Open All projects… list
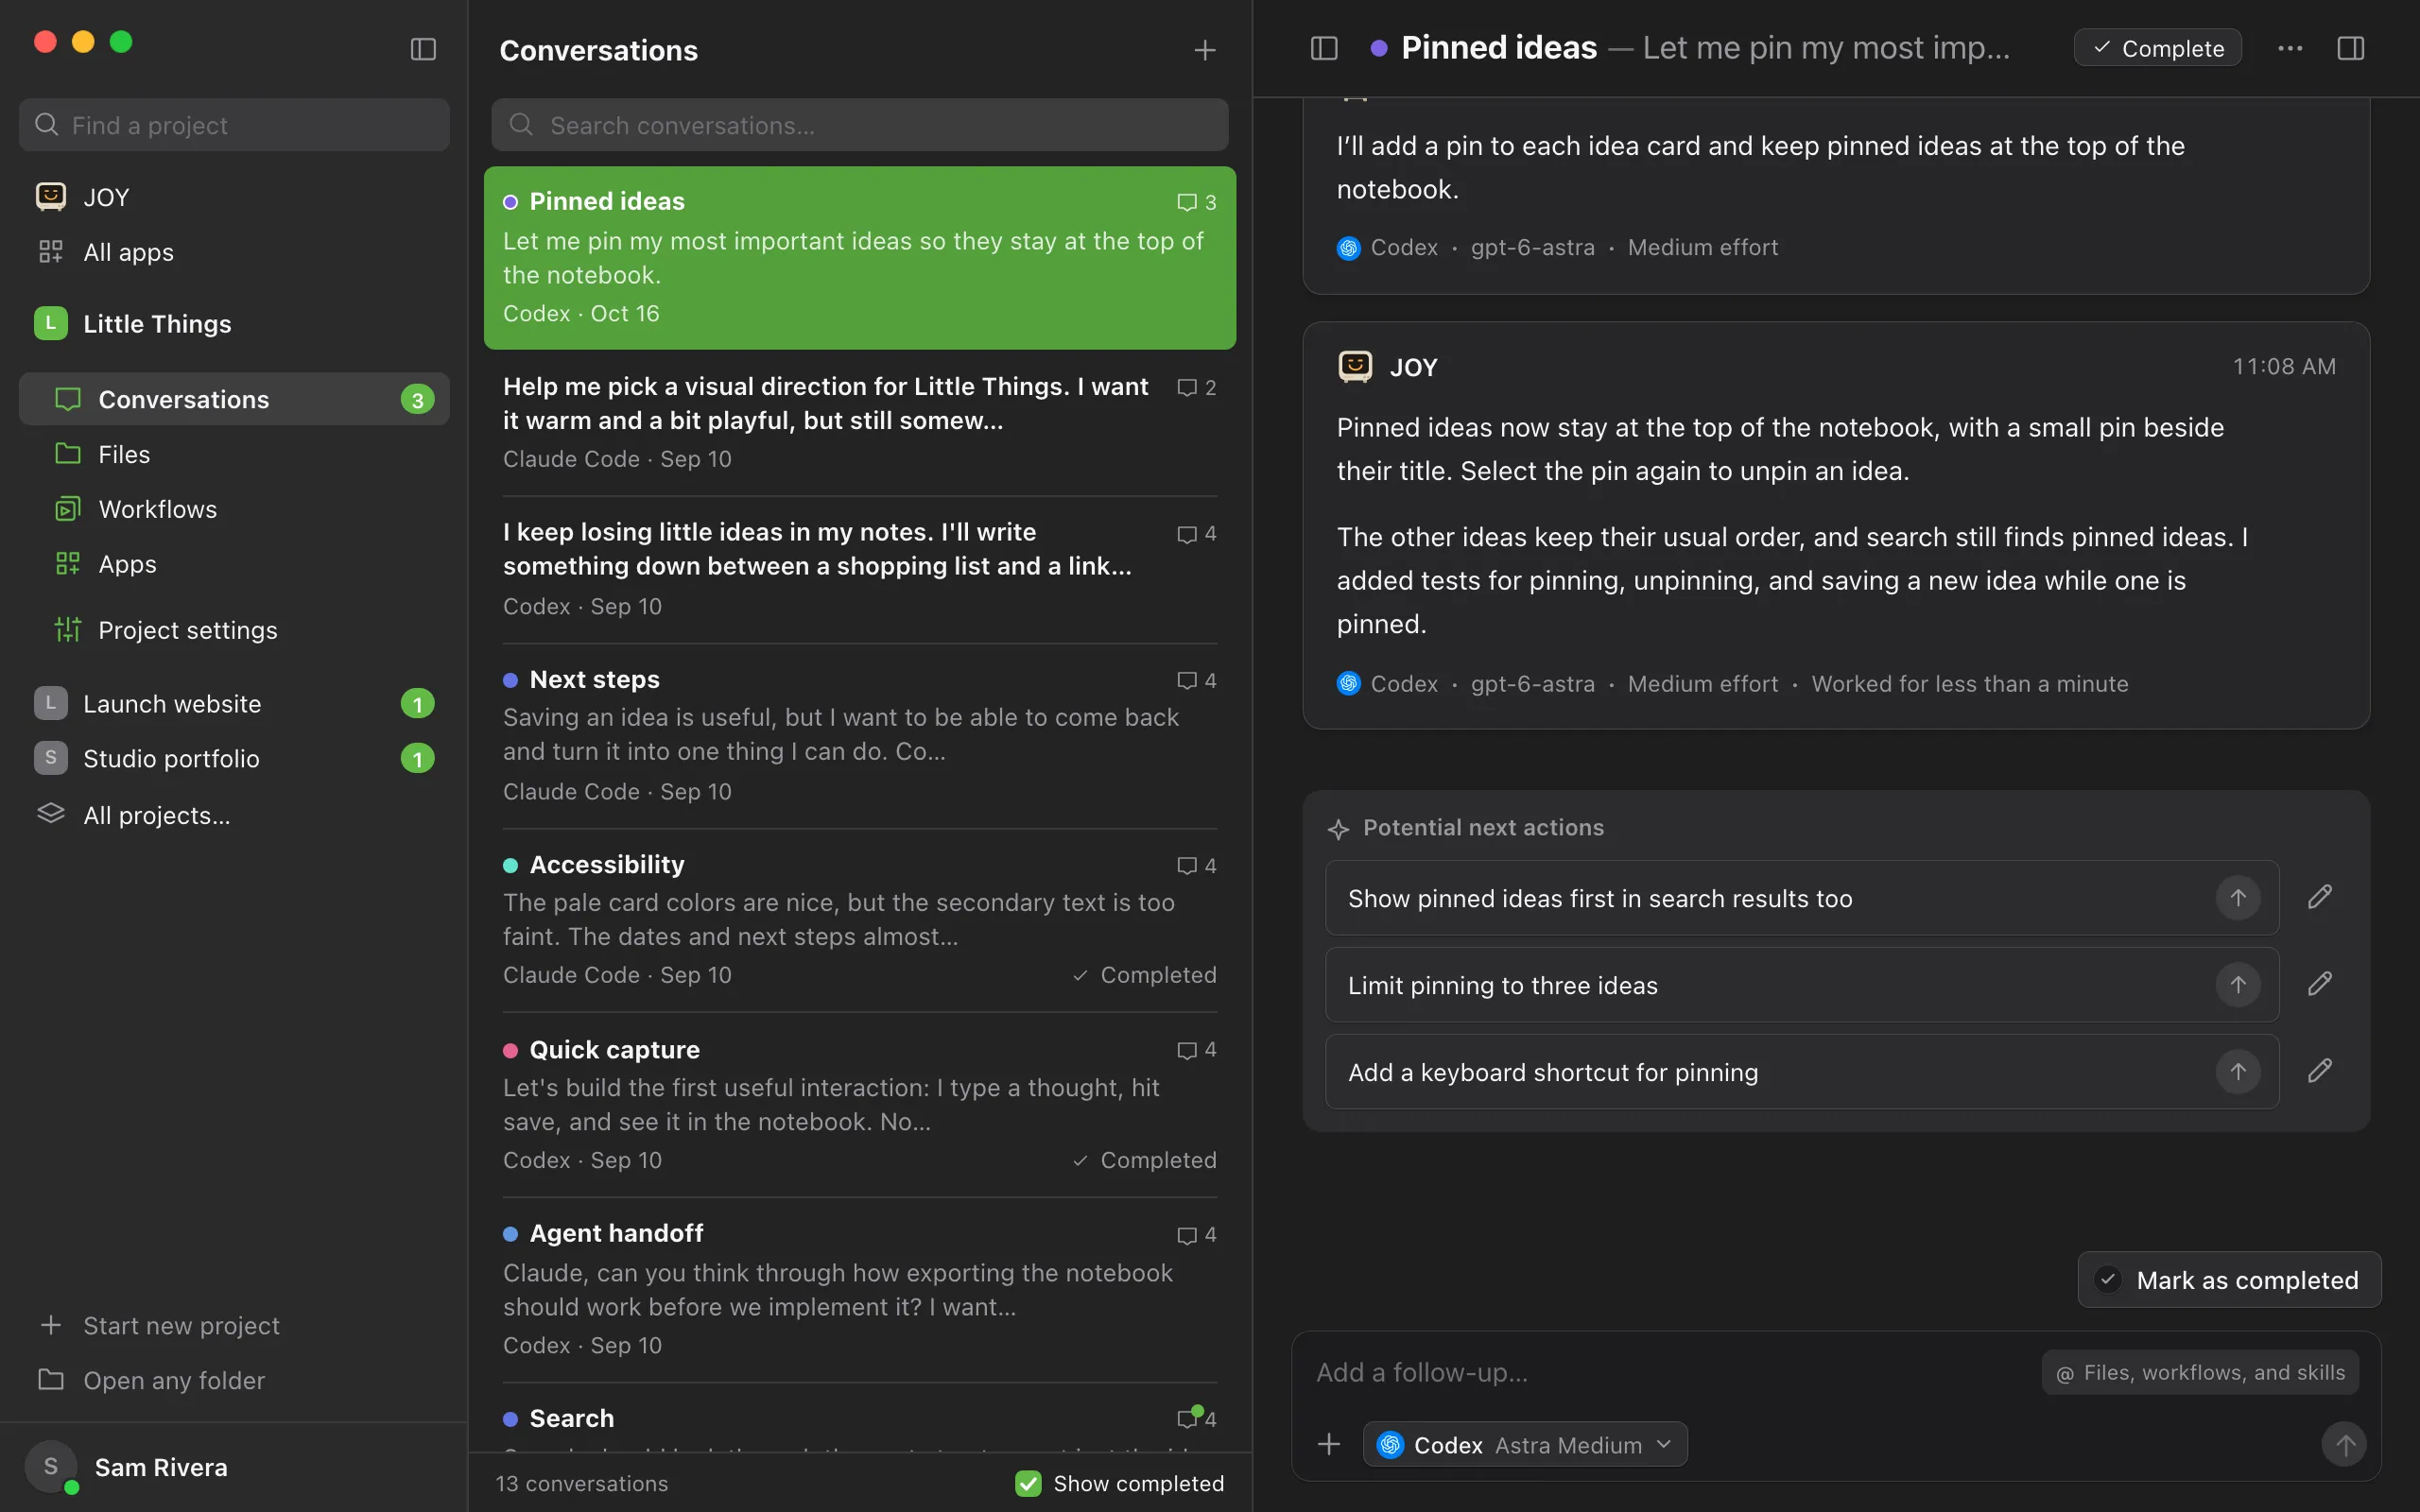 click(x=234, y=815)
